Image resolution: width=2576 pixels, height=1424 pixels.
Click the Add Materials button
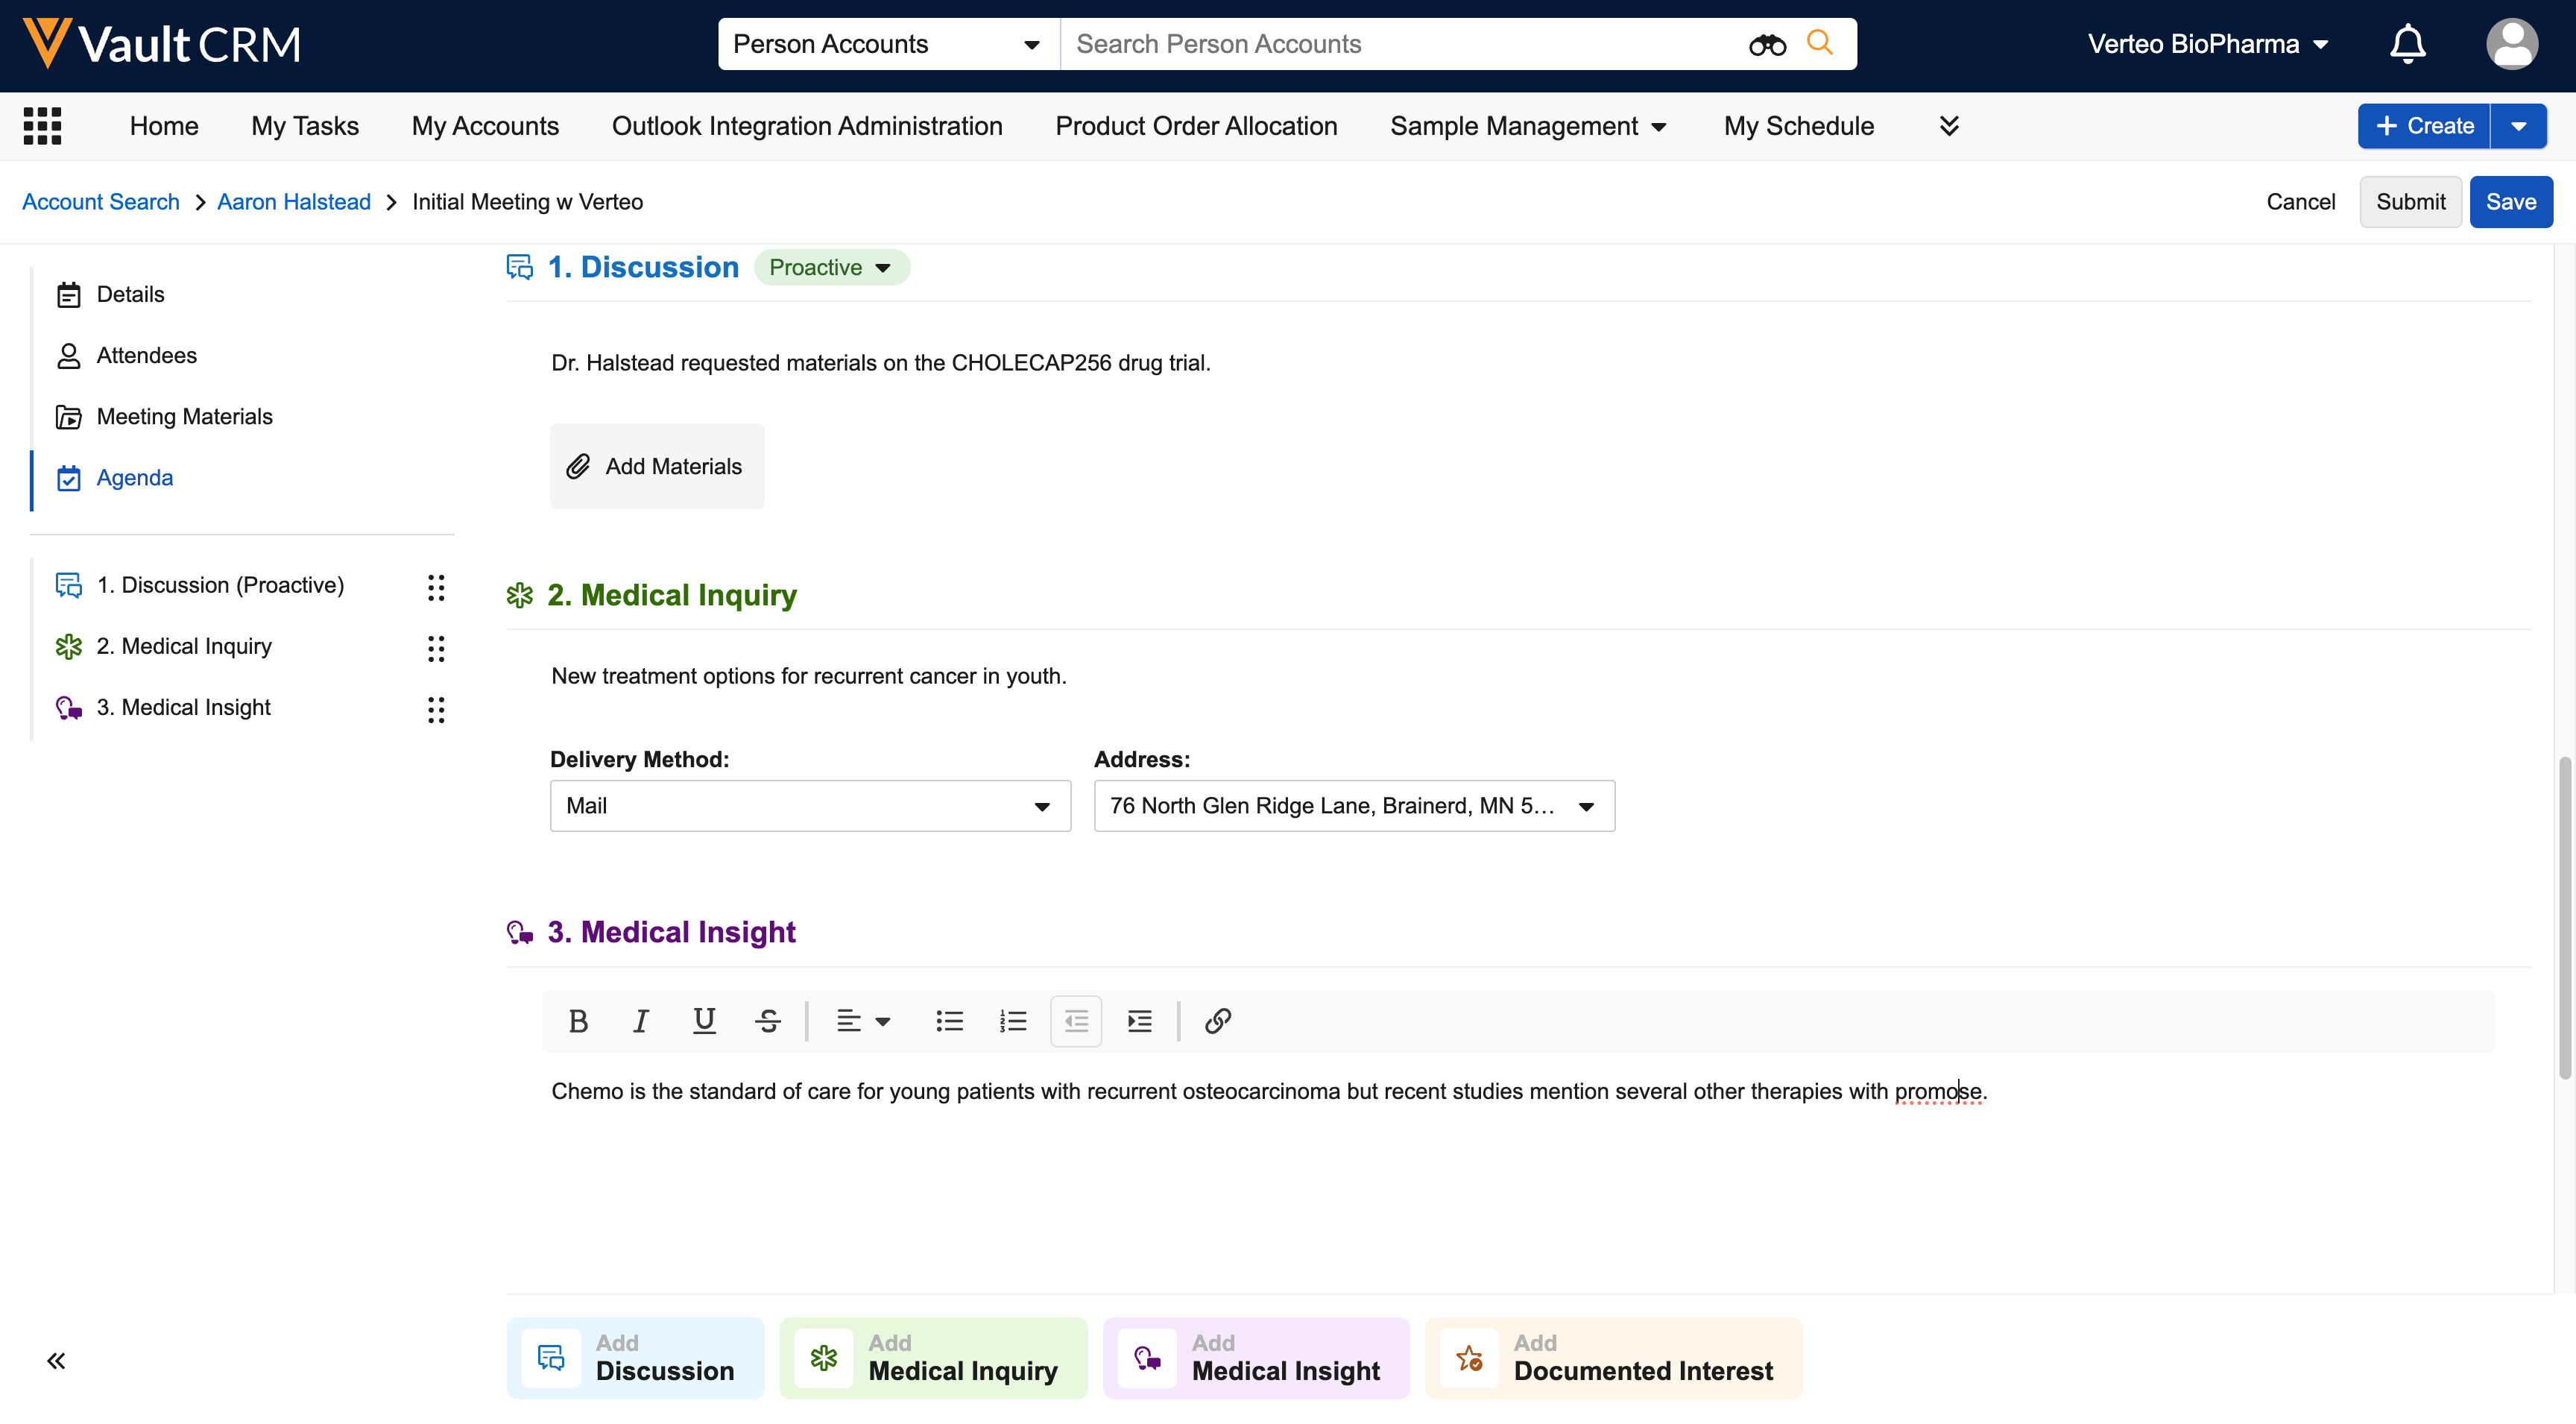click(657, 466)
